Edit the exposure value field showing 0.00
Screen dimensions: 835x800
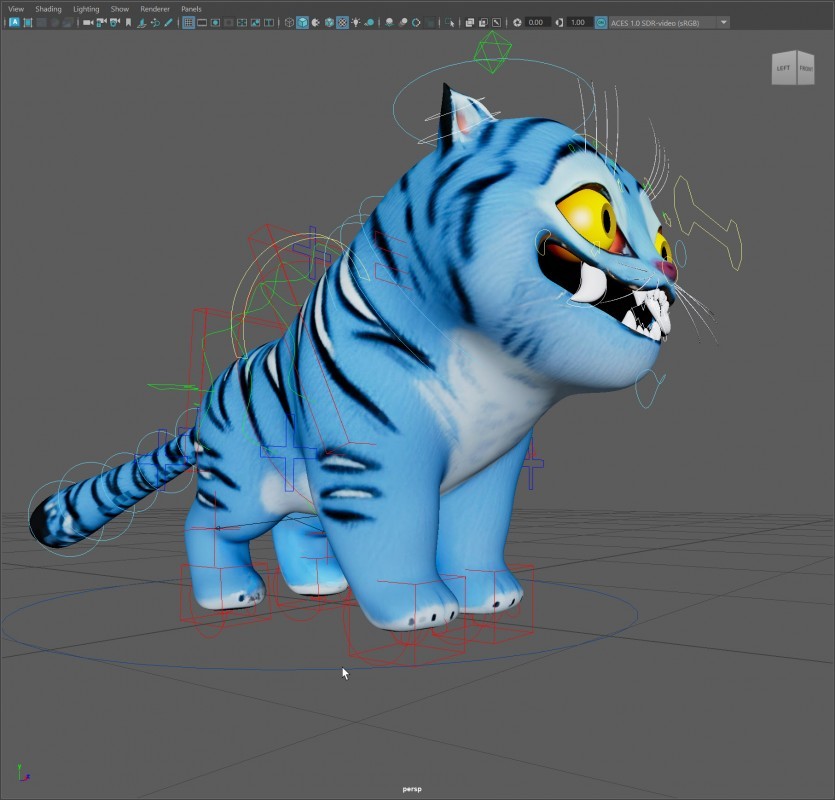click(537, 22)
